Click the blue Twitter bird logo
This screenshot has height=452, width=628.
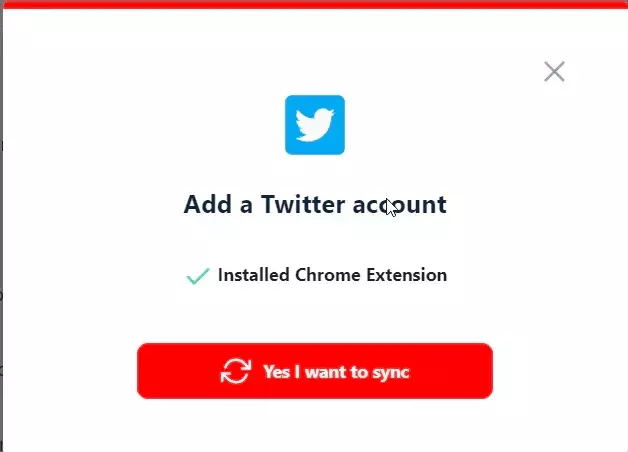315,125
